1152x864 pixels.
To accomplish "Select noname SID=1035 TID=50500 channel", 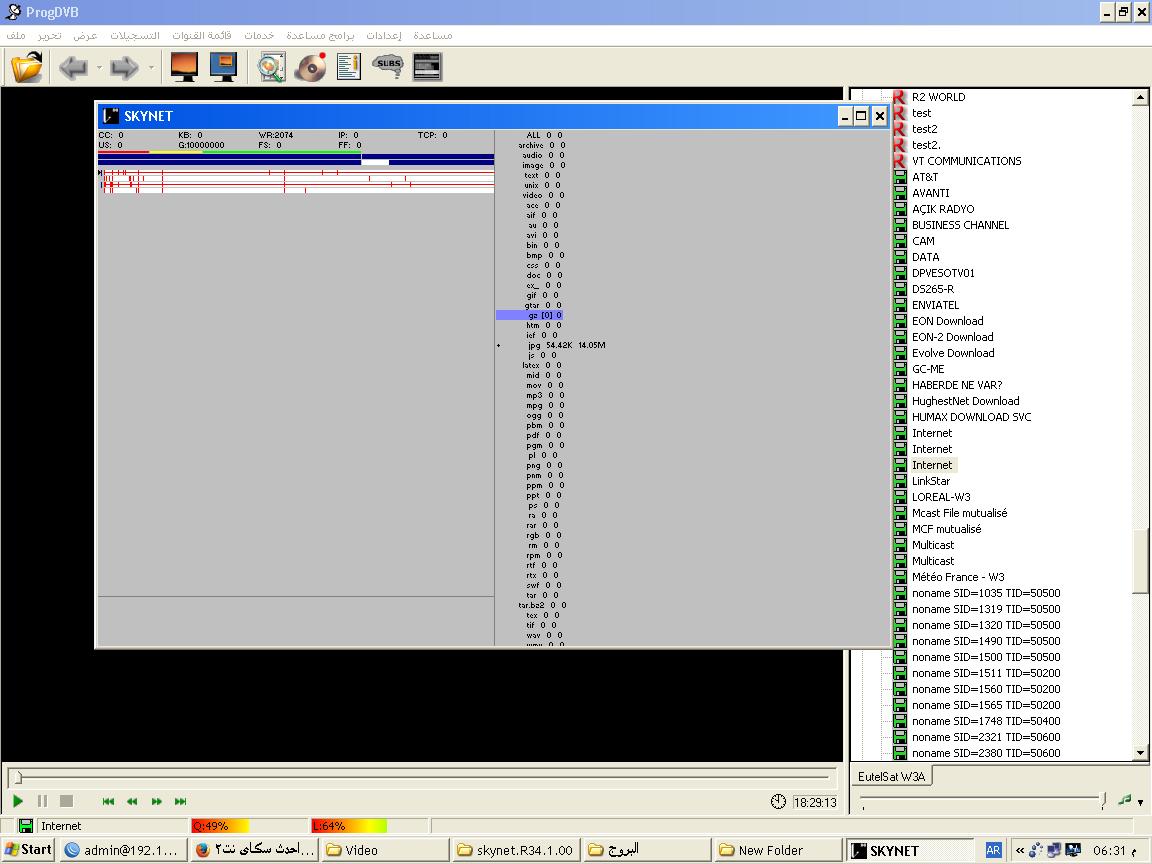I will pos(986,593).
